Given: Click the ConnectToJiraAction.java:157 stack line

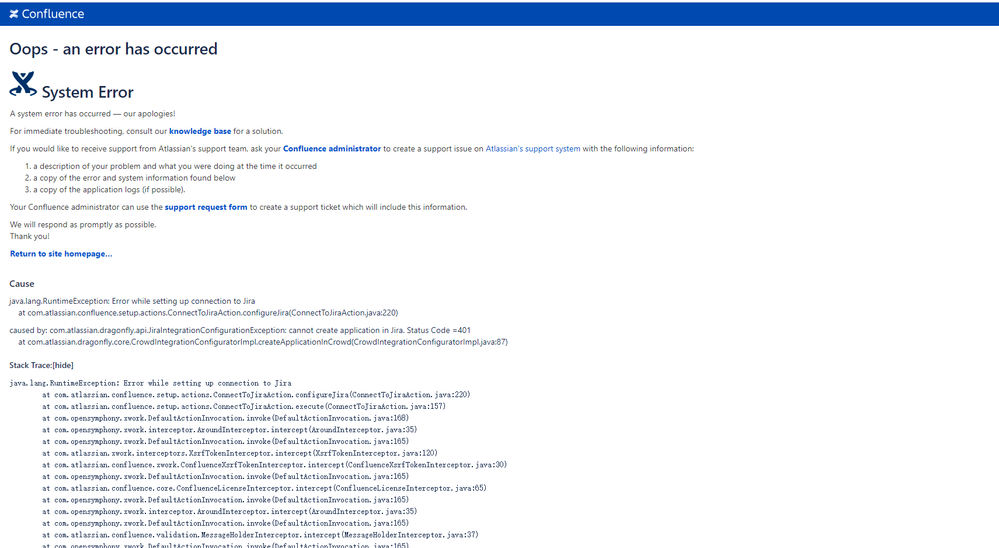Looking at the screenshot, I should tap(244, 406).
